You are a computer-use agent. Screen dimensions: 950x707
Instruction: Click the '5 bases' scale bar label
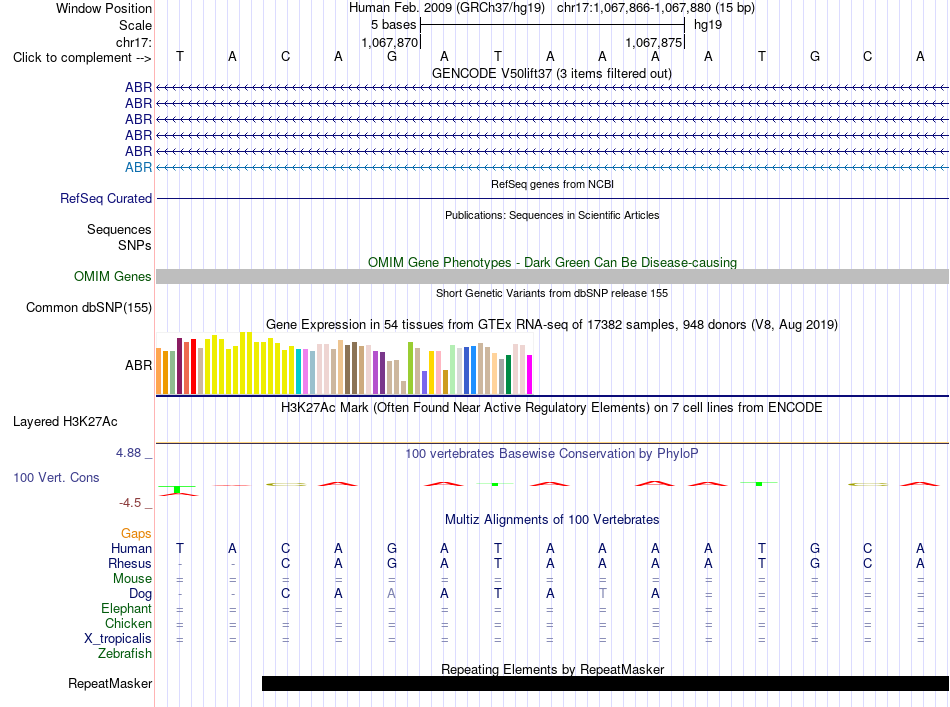[394, 25]
